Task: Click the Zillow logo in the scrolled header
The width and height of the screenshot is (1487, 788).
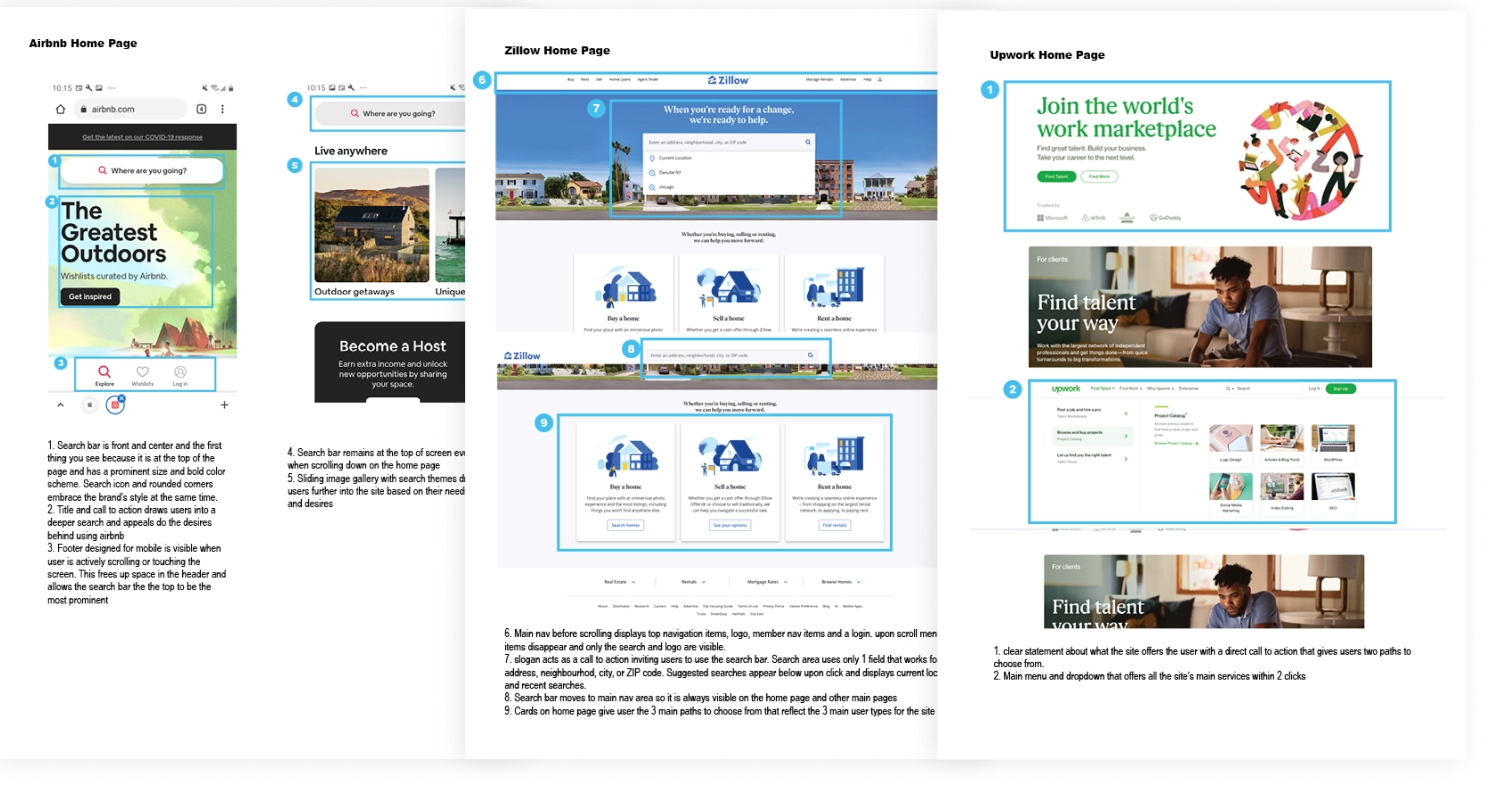Action: [x=521, y=355]
